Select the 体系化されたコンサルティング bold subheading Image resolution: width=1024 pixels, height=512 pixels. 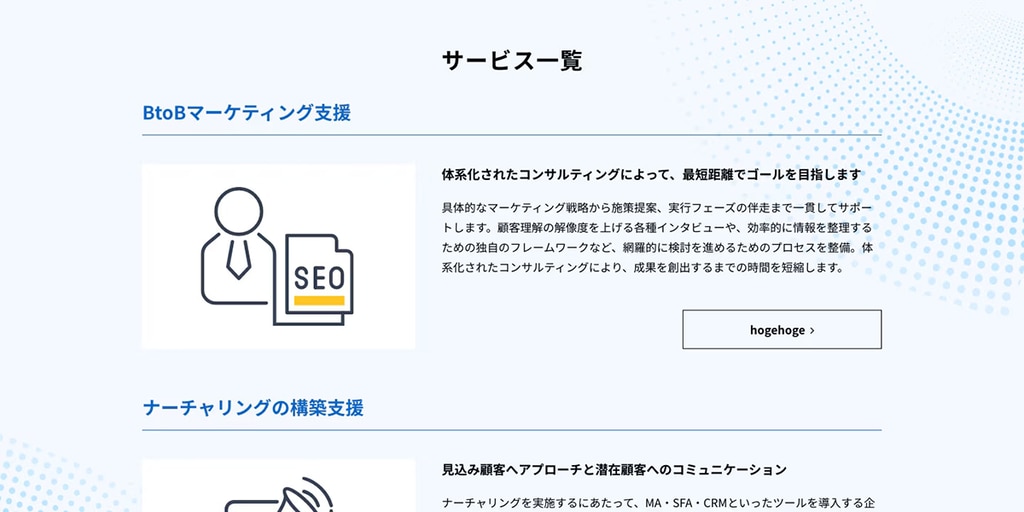pyautogui.click(x=651, y=175)
